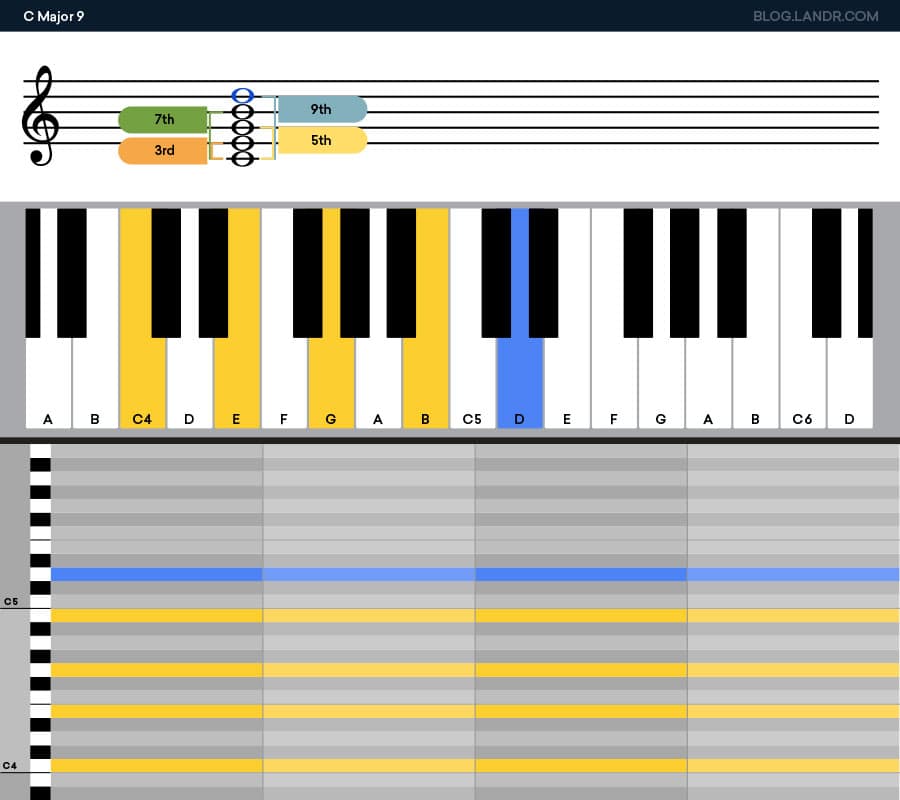The image size is (900, 800).
Task: Toggle the lowest yellow note above C4
Action: 300,763
